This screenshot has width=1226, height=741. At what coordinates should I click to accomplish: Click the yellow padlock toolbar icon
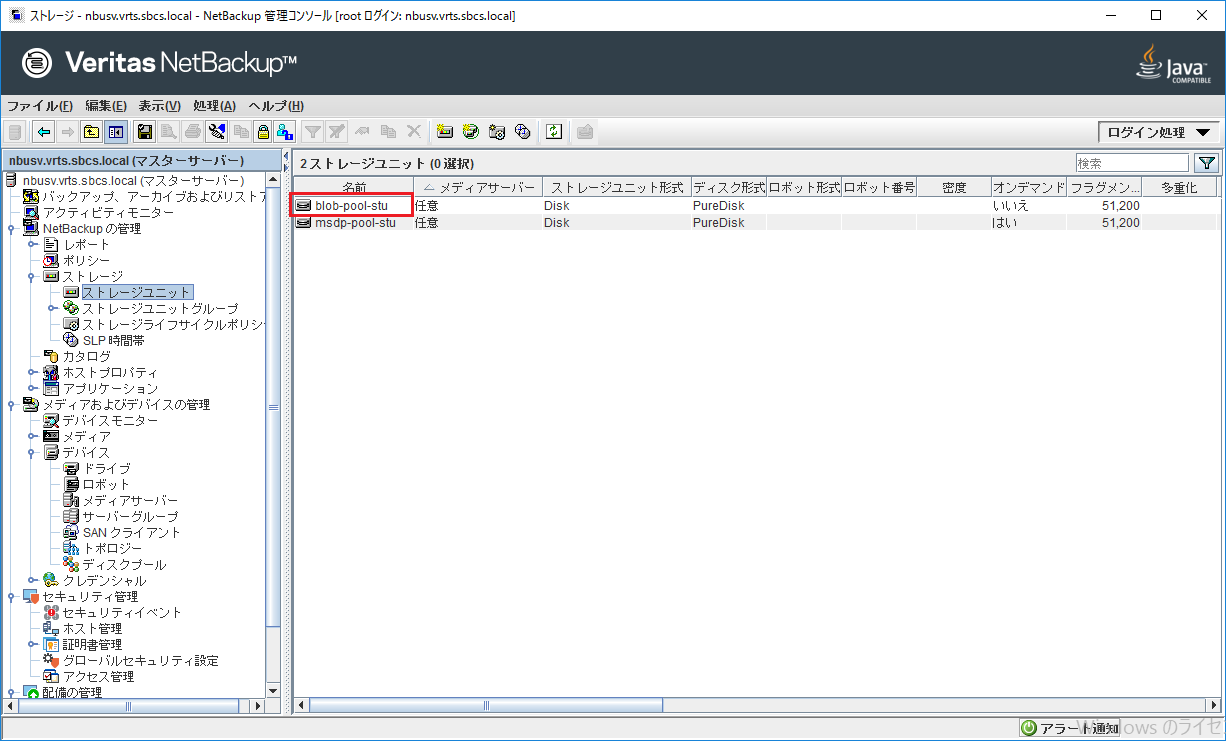(262, 131)
